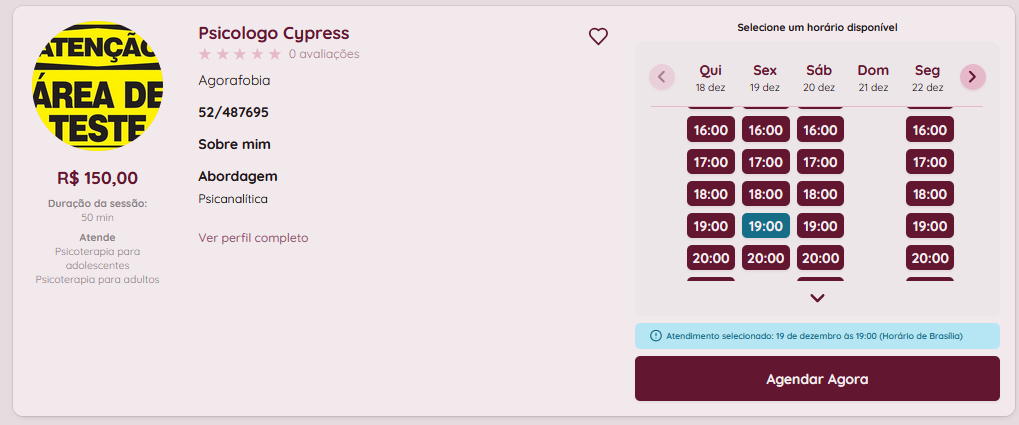Favorite Psicologo Cypress with heart icon
The image size is (1019, 425).
(598, 37)
